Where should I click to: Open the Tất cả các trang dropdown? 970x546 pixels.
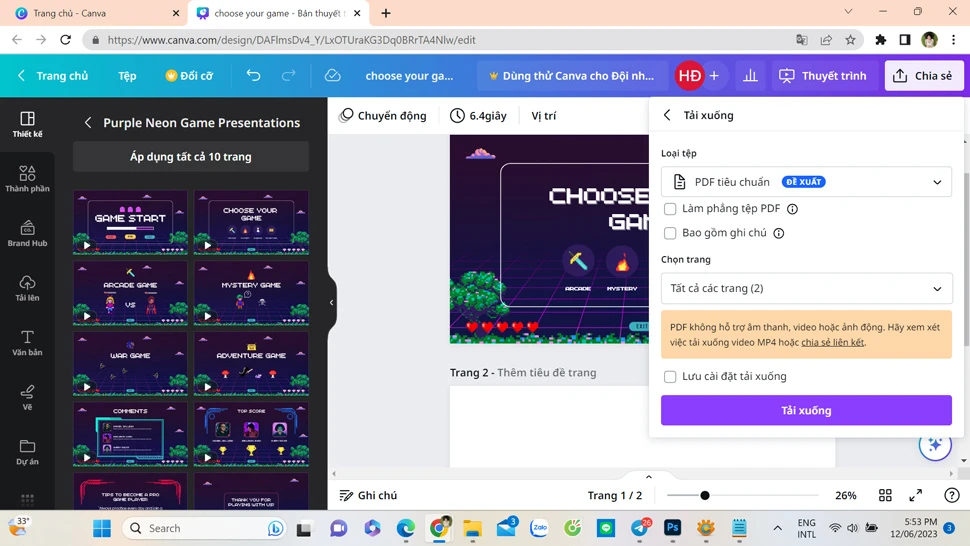(806, 288)
